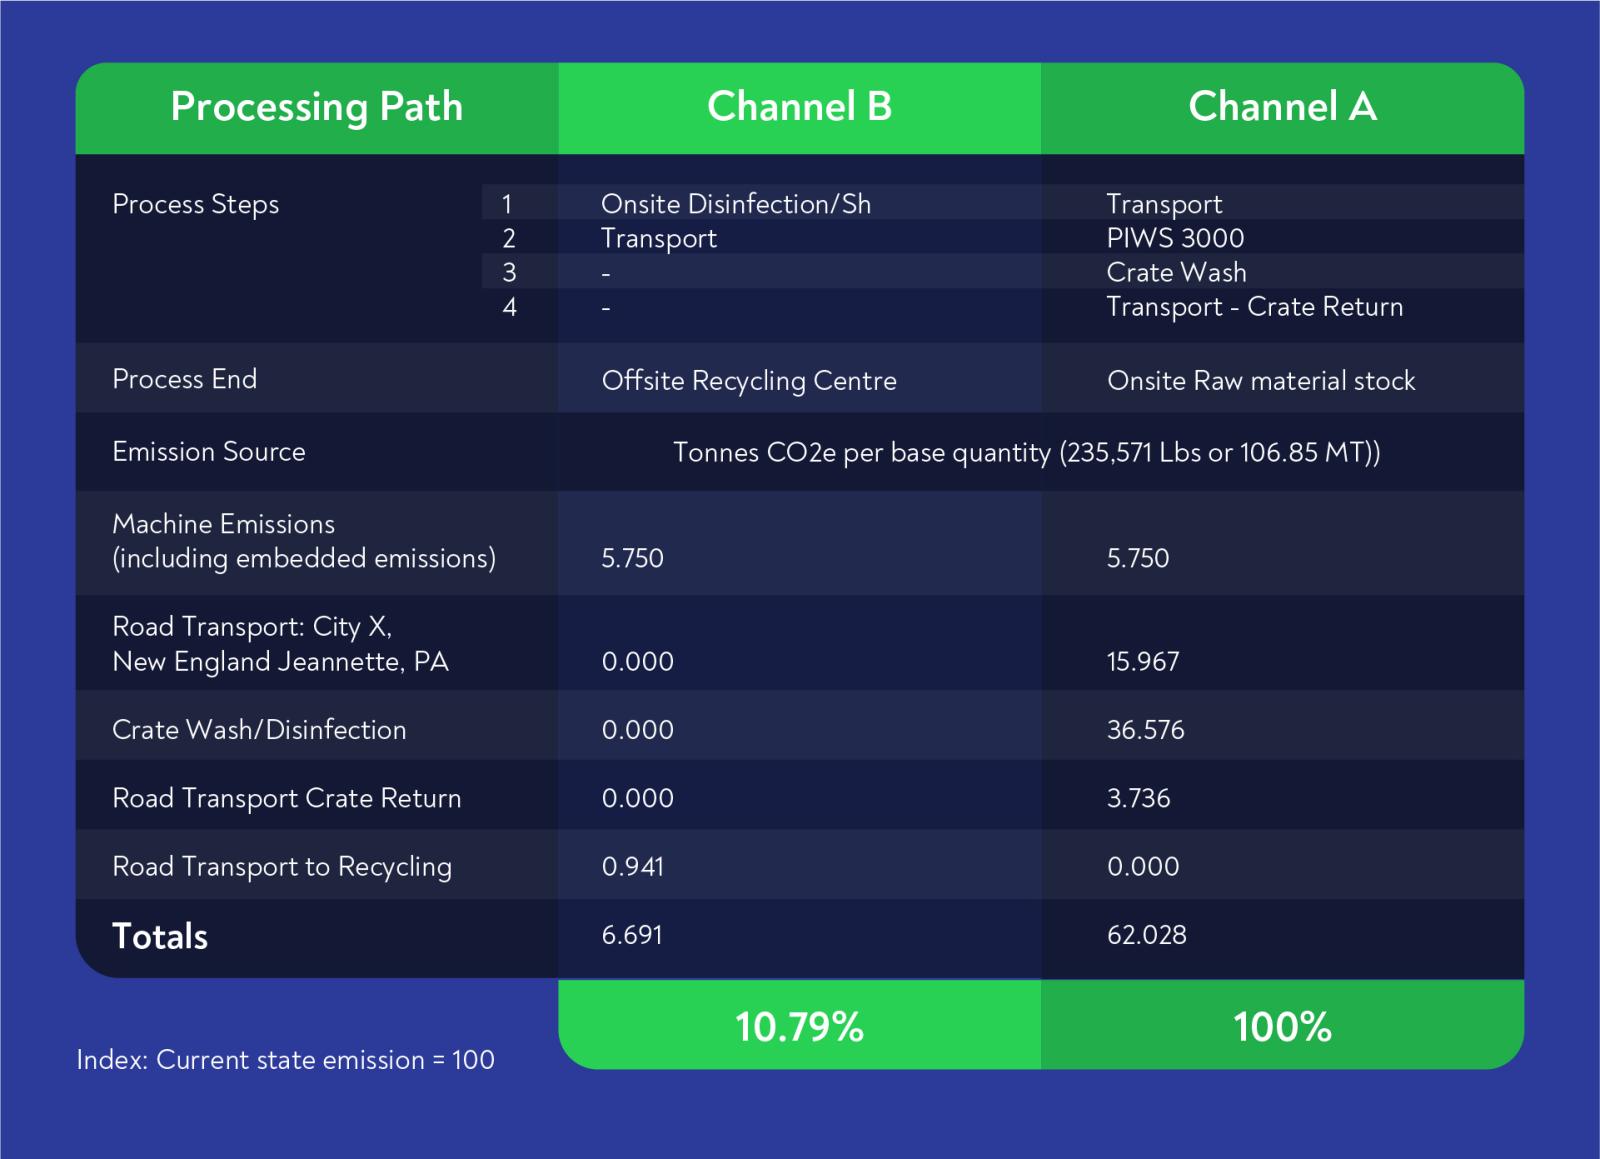The image size is (1600, 1159).
Task: Select the 0.941 recycling transport value
Action: 632,866
